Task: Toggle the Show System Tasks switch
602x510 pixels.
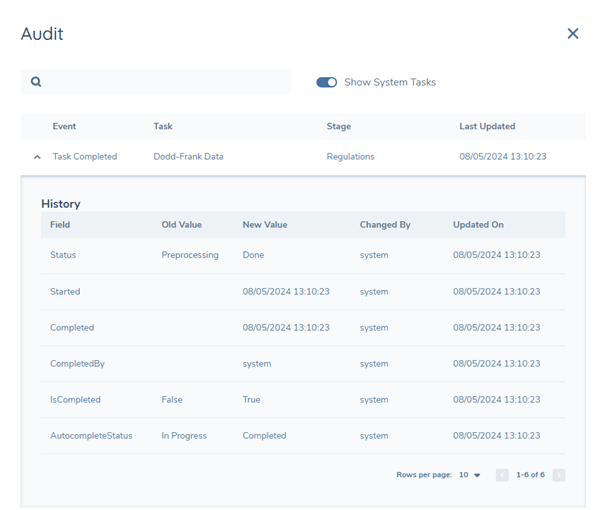Action: [326, 82]
